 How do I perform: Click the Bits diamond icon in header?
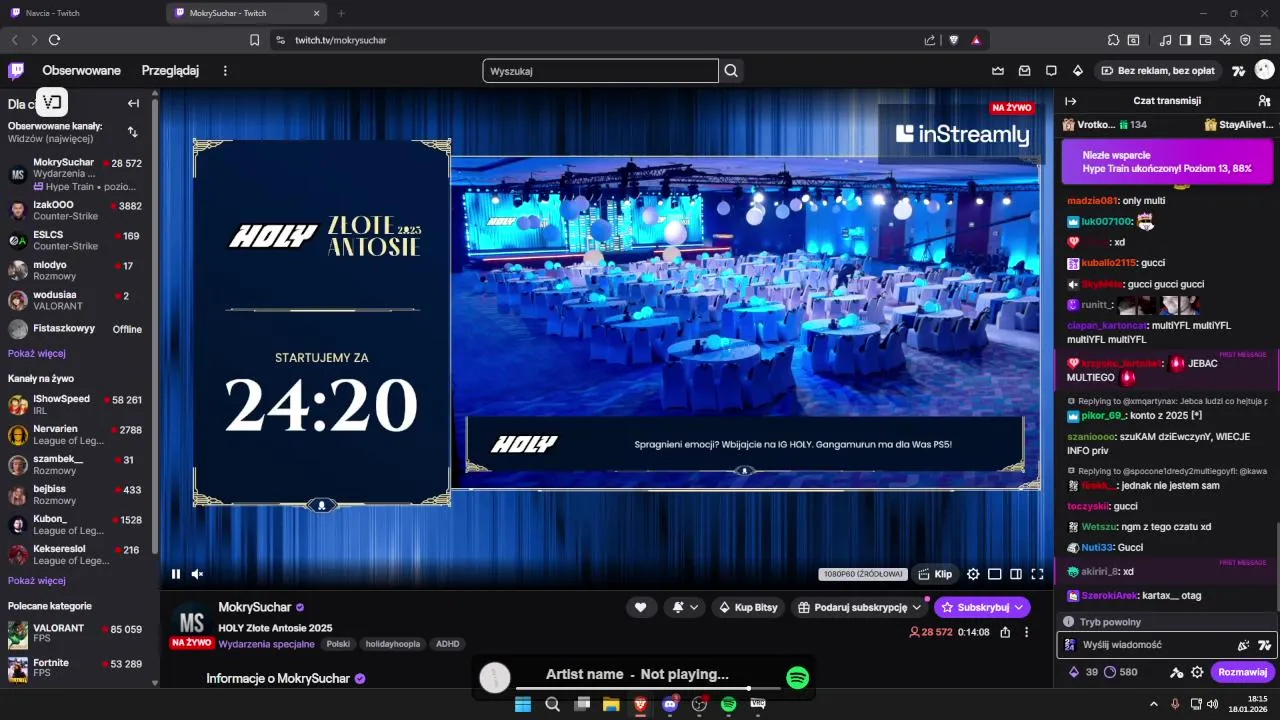tap(1077, 71)
